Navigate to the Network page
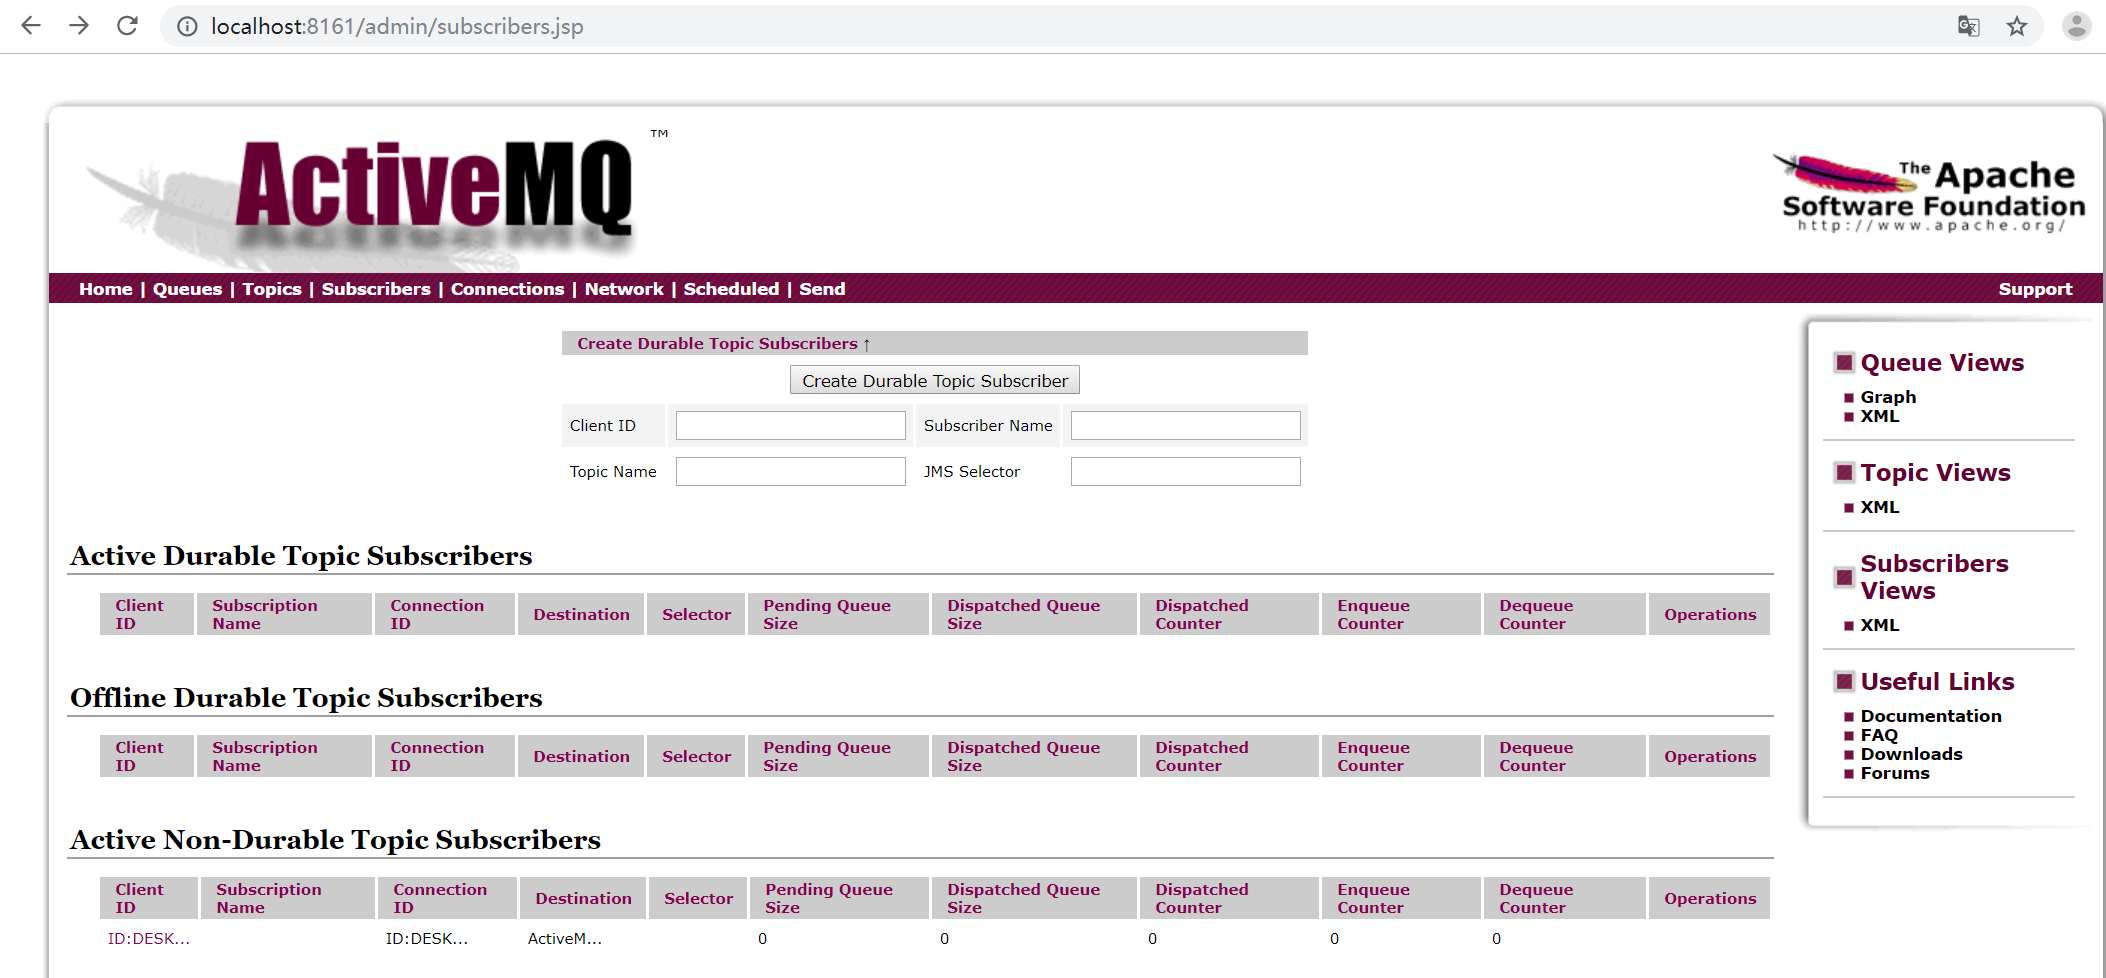This screenshot has width=2106, height=978. pos(624,289)
